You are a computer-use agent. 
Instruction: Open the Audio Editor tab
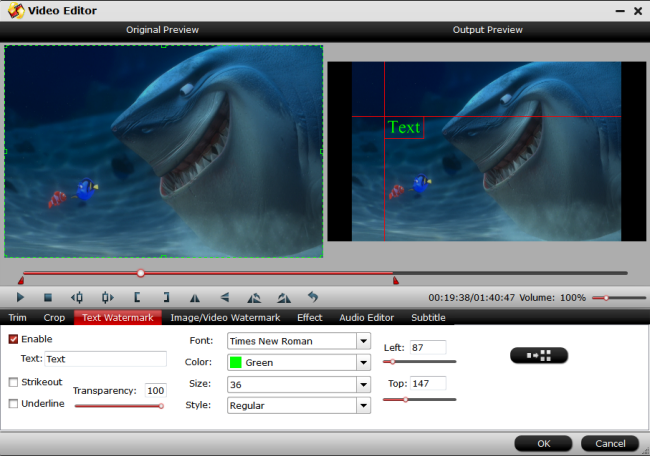[x=366, y=318]
